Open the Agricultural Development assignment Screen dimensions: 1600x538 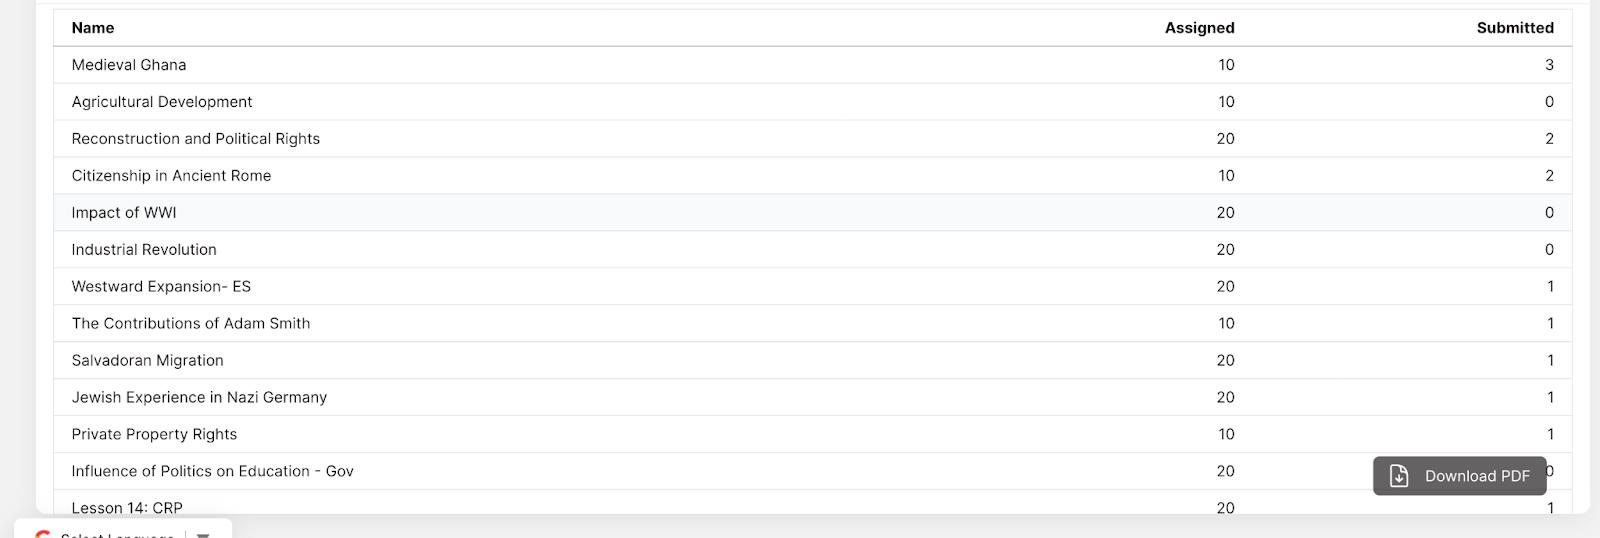[x=162, y=102]
